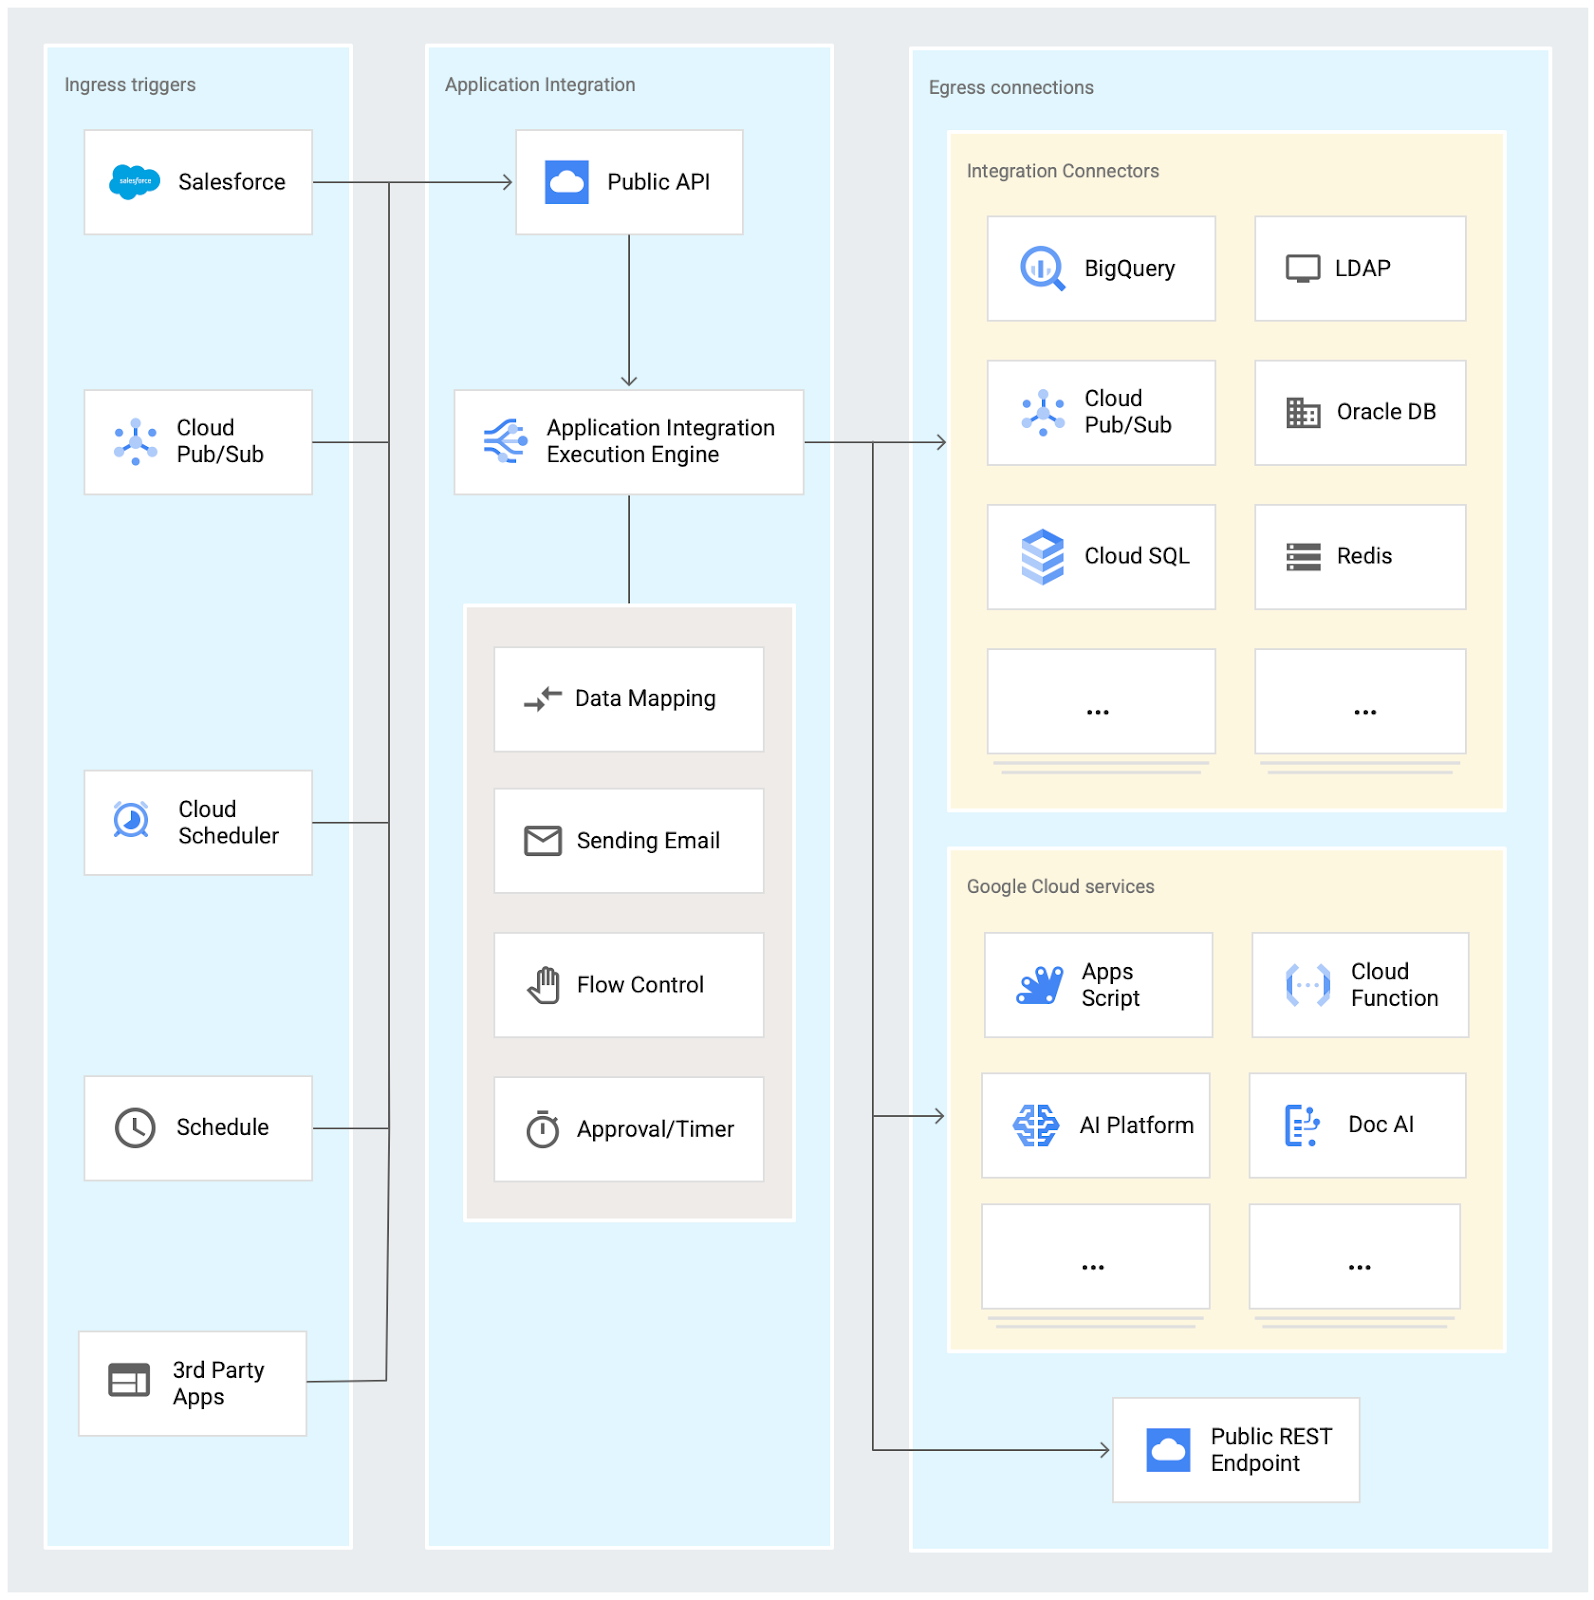Click the Sending Email envelope icon
Image resolution: width=1594 pixels, height=1600 pixels.
click(543, 841)
